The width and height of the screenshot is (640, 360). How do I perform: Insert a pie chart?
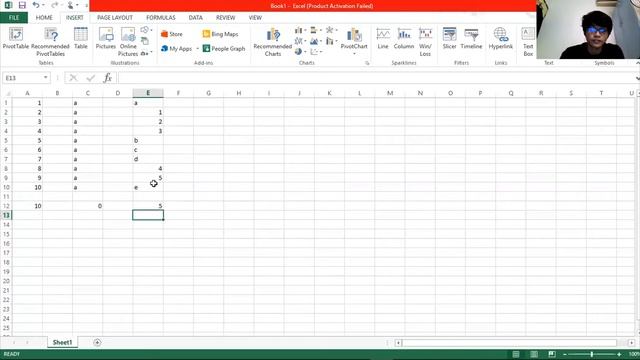(300, 52)
